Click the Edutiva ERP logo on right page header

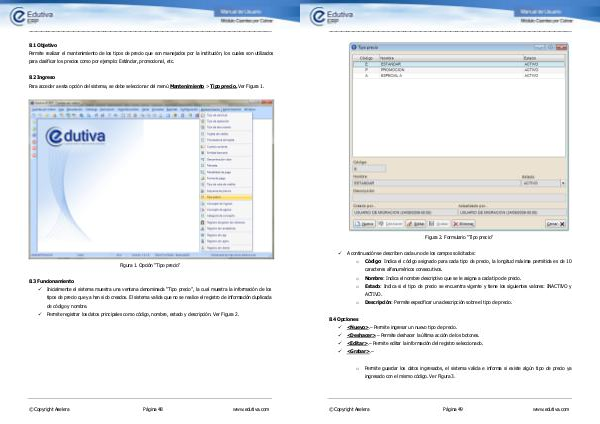336,15
